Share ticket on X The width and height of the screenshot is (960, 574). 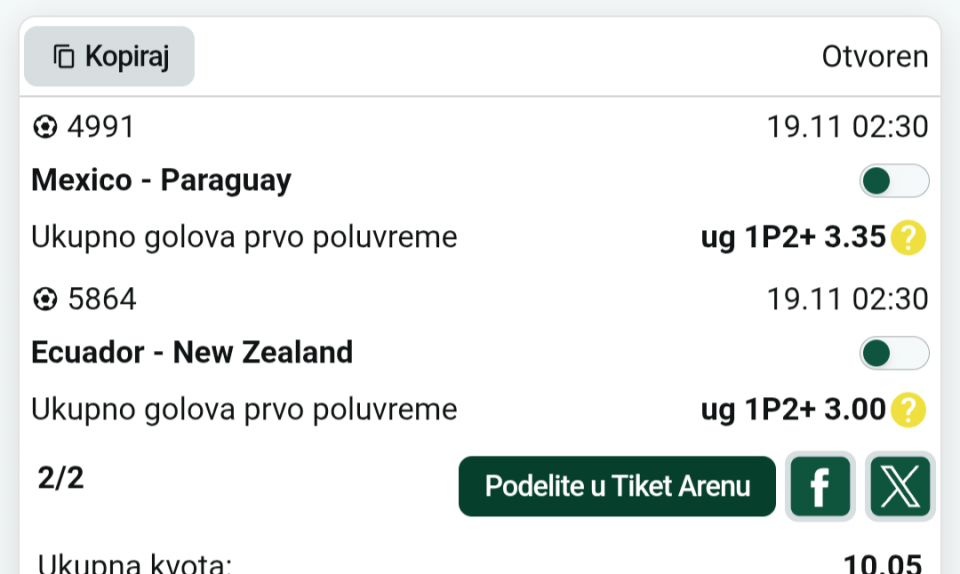pos(900,487)
